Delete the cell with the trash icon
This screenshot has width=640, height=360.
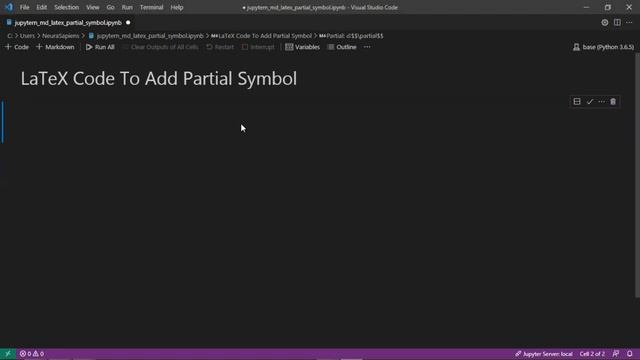click(613, 101)
